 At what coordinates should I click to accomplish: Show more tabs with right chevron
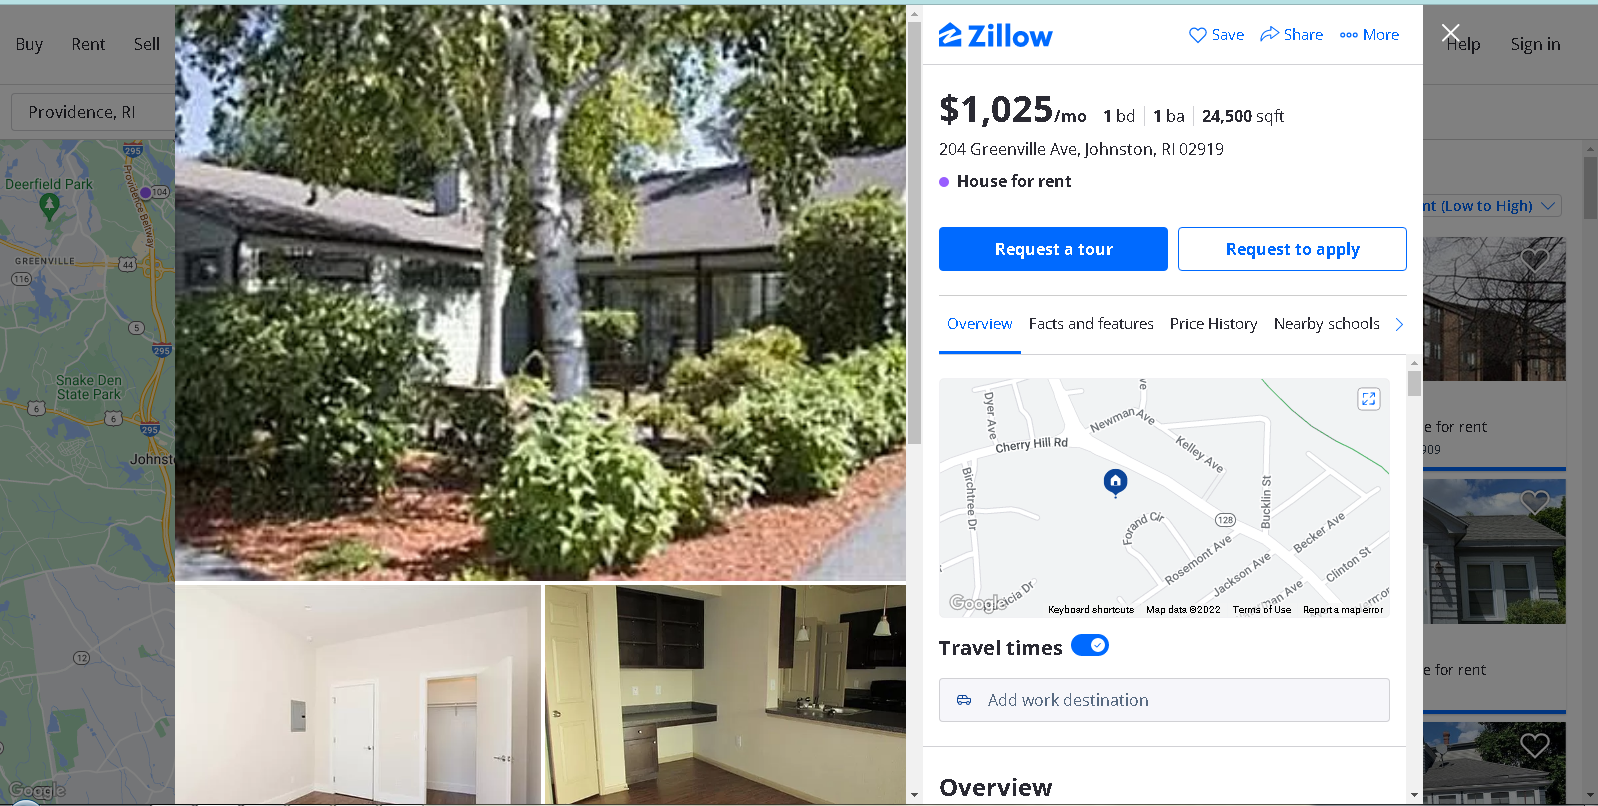click(x=1399, y=324)
